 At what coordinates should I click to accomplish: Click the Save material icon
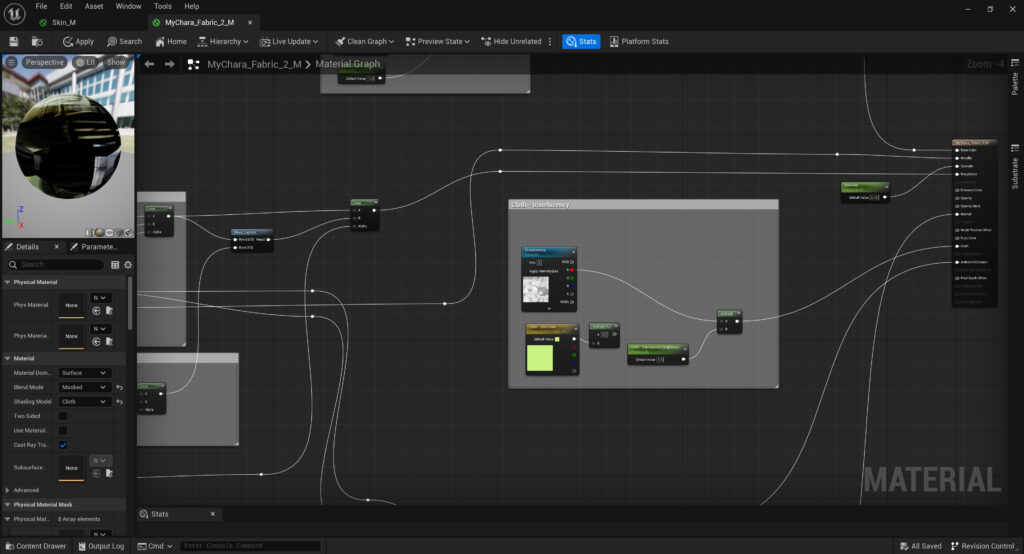tap(14, 41)
